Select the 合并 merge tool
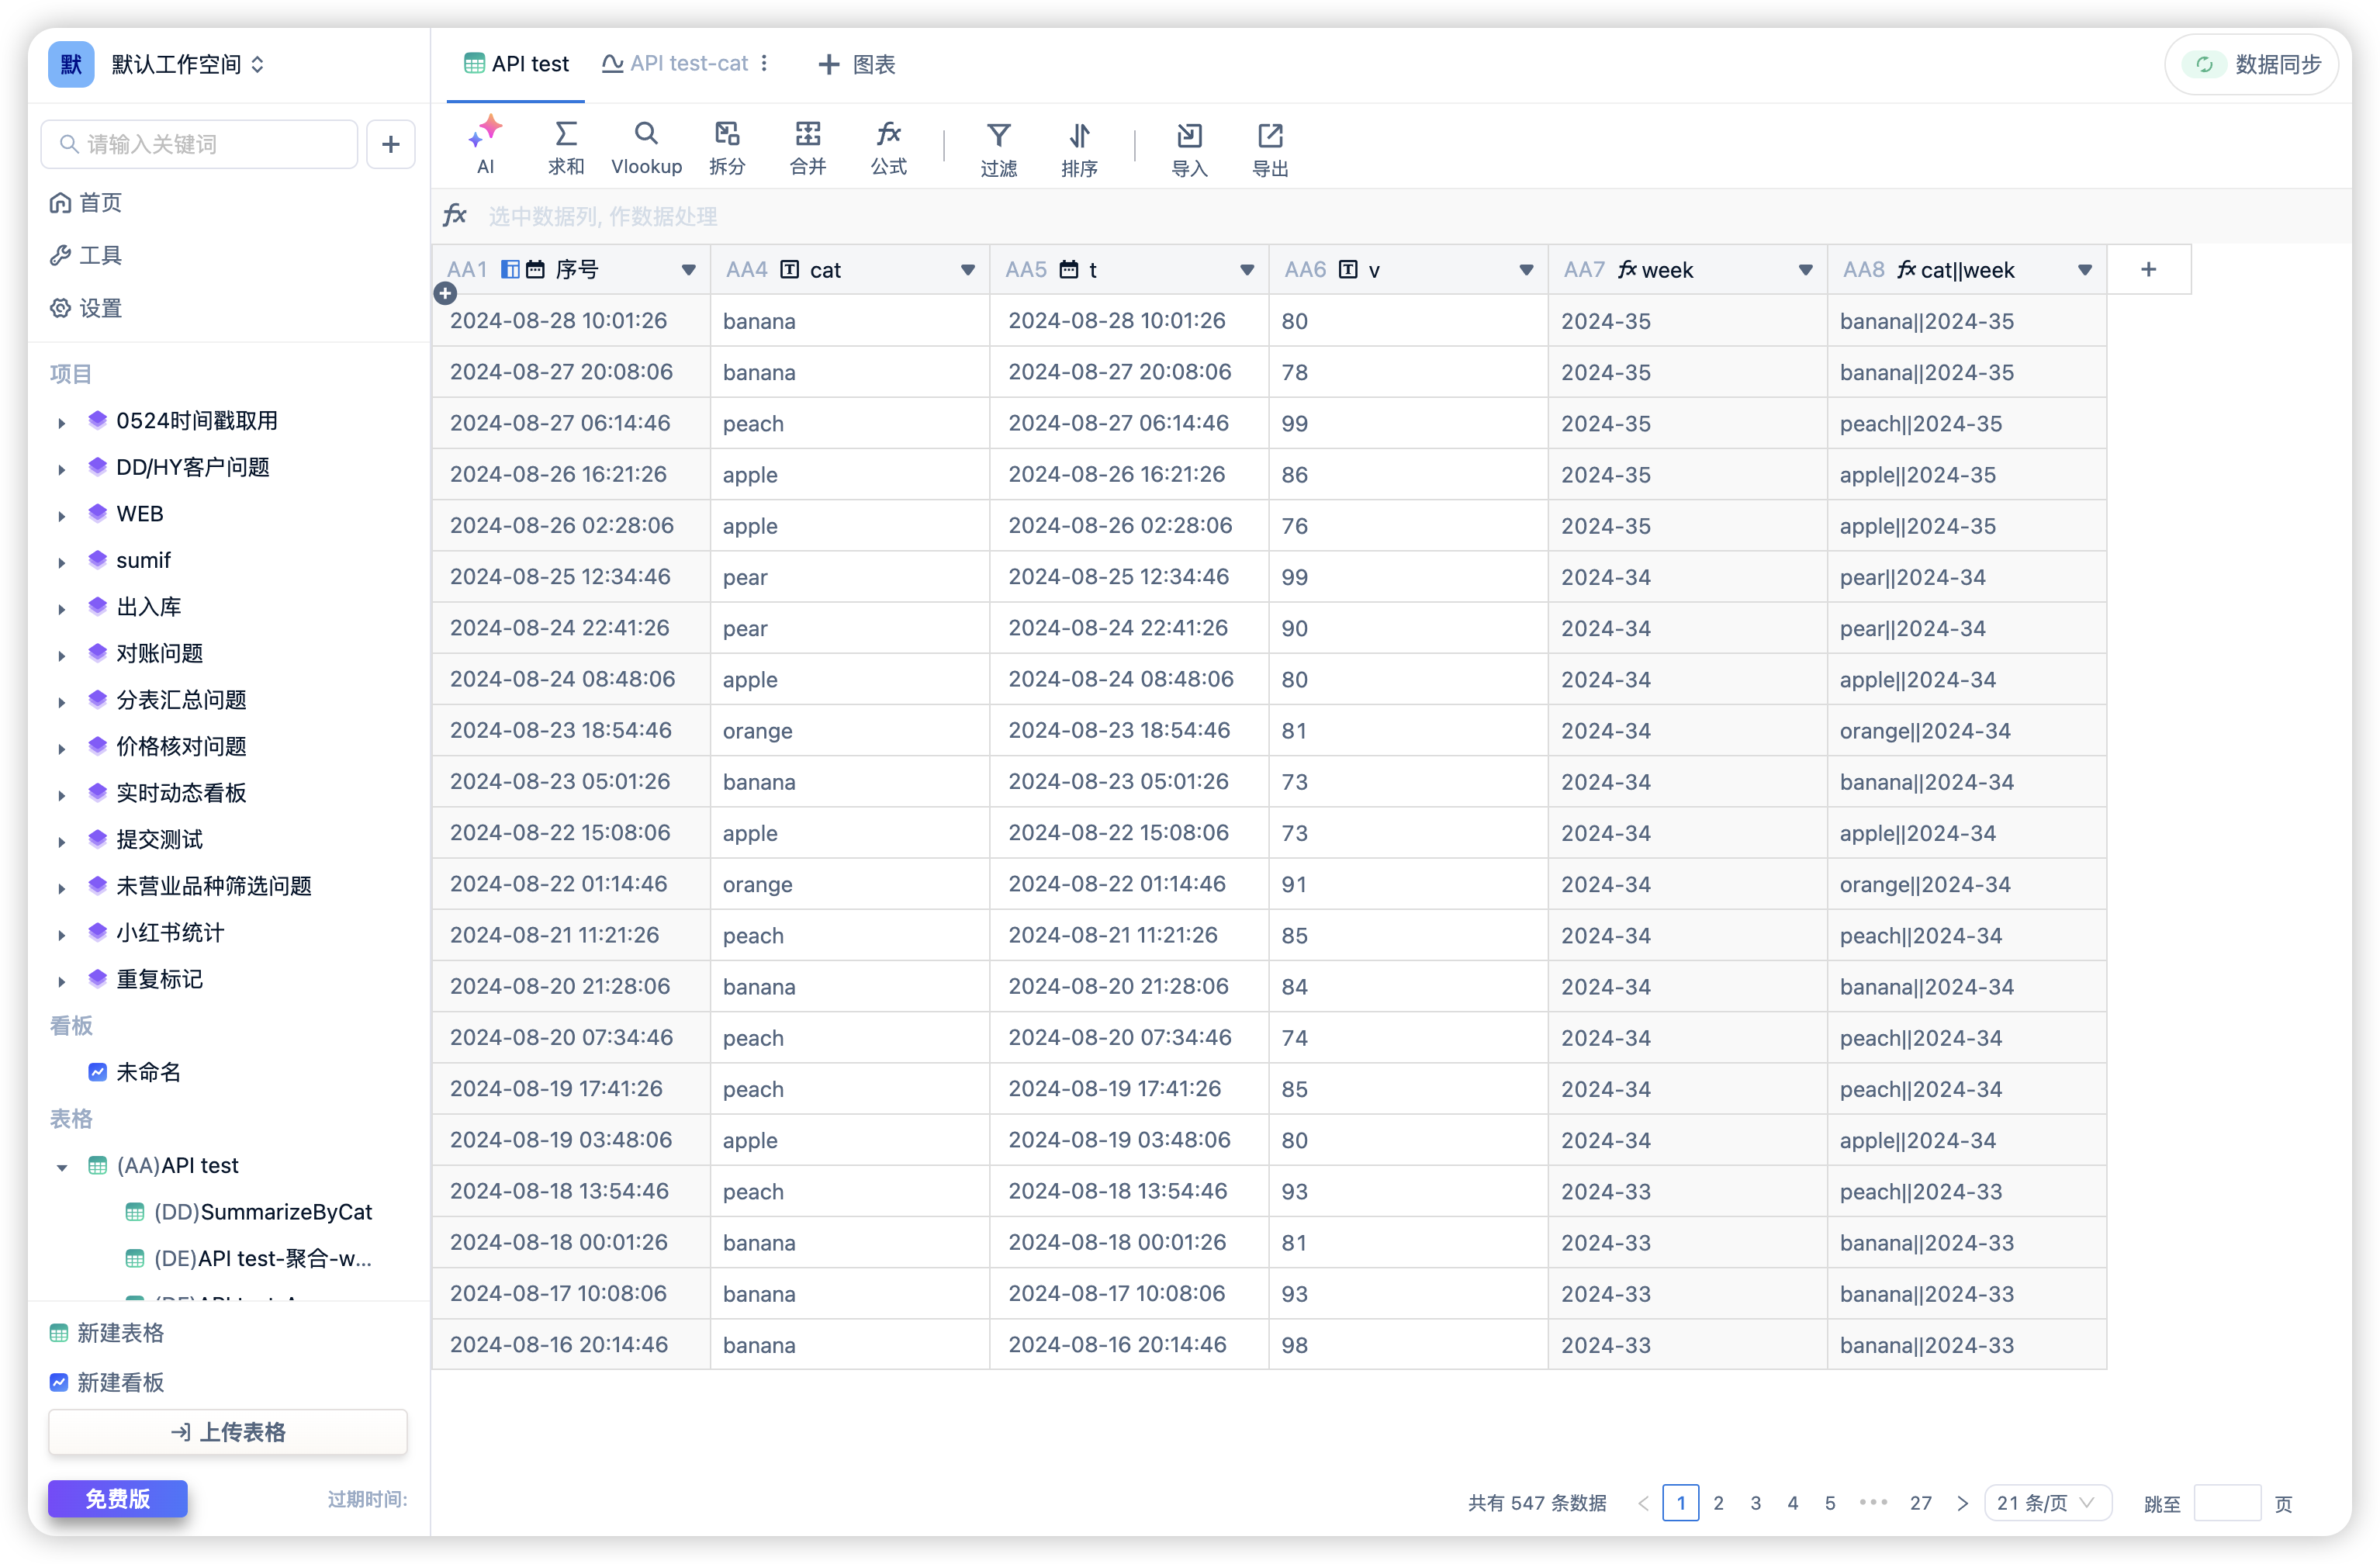Viewport: 2380px width, 1564px height. (x=807, y=147)
